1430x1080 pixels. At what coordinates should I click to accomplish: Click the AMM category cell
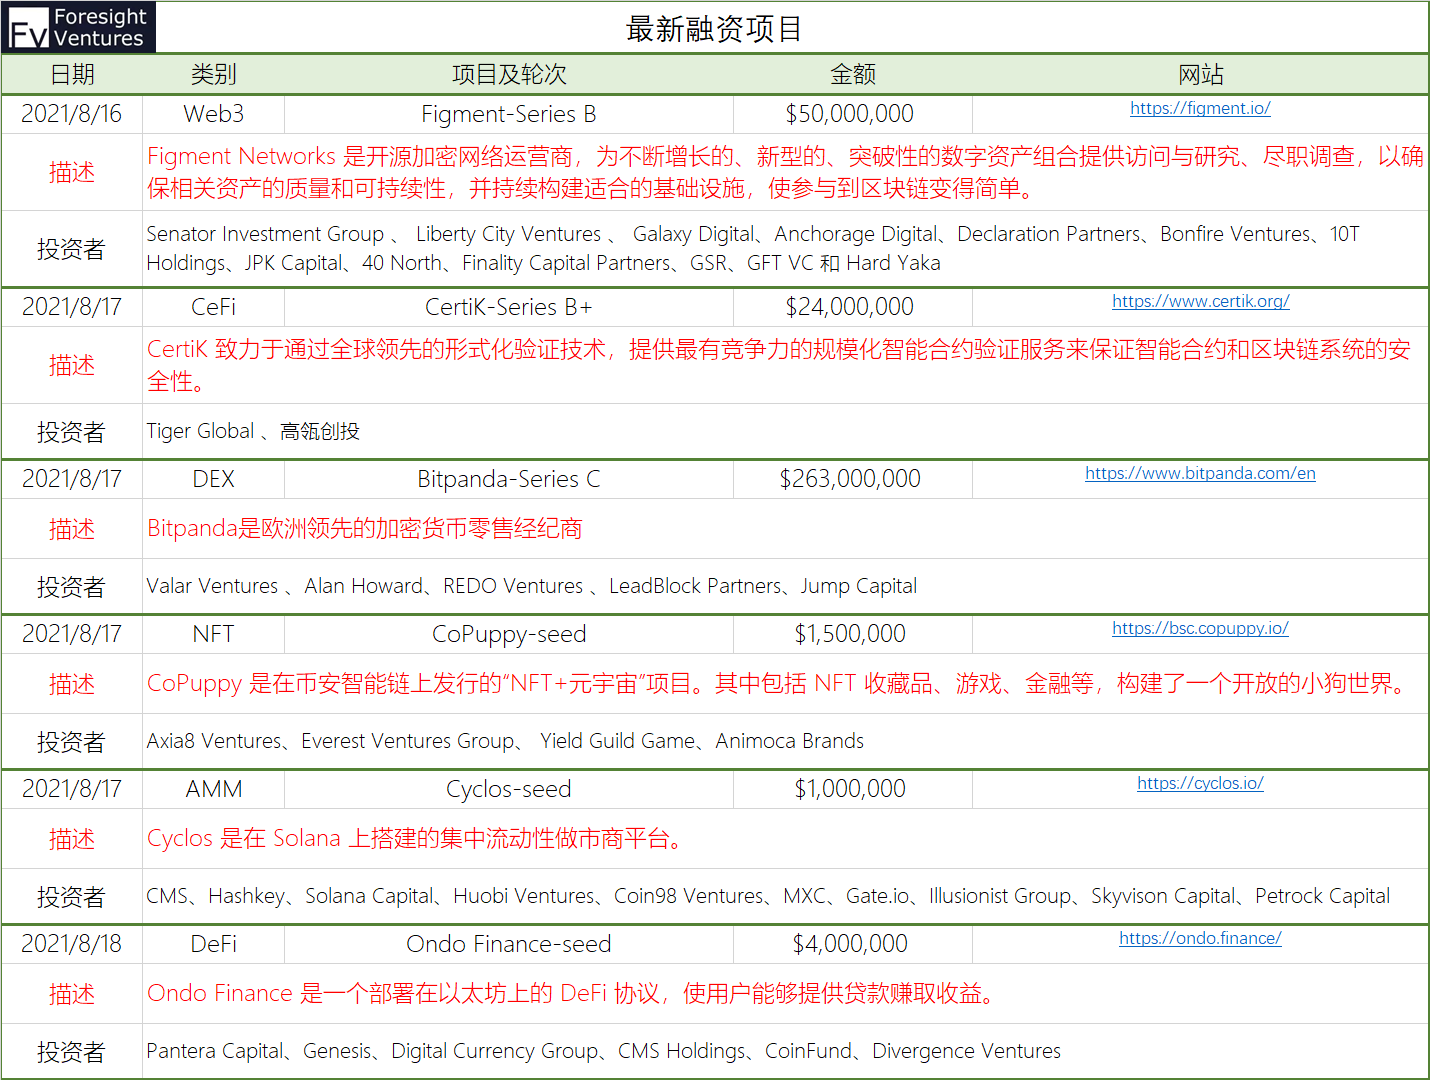214,789
